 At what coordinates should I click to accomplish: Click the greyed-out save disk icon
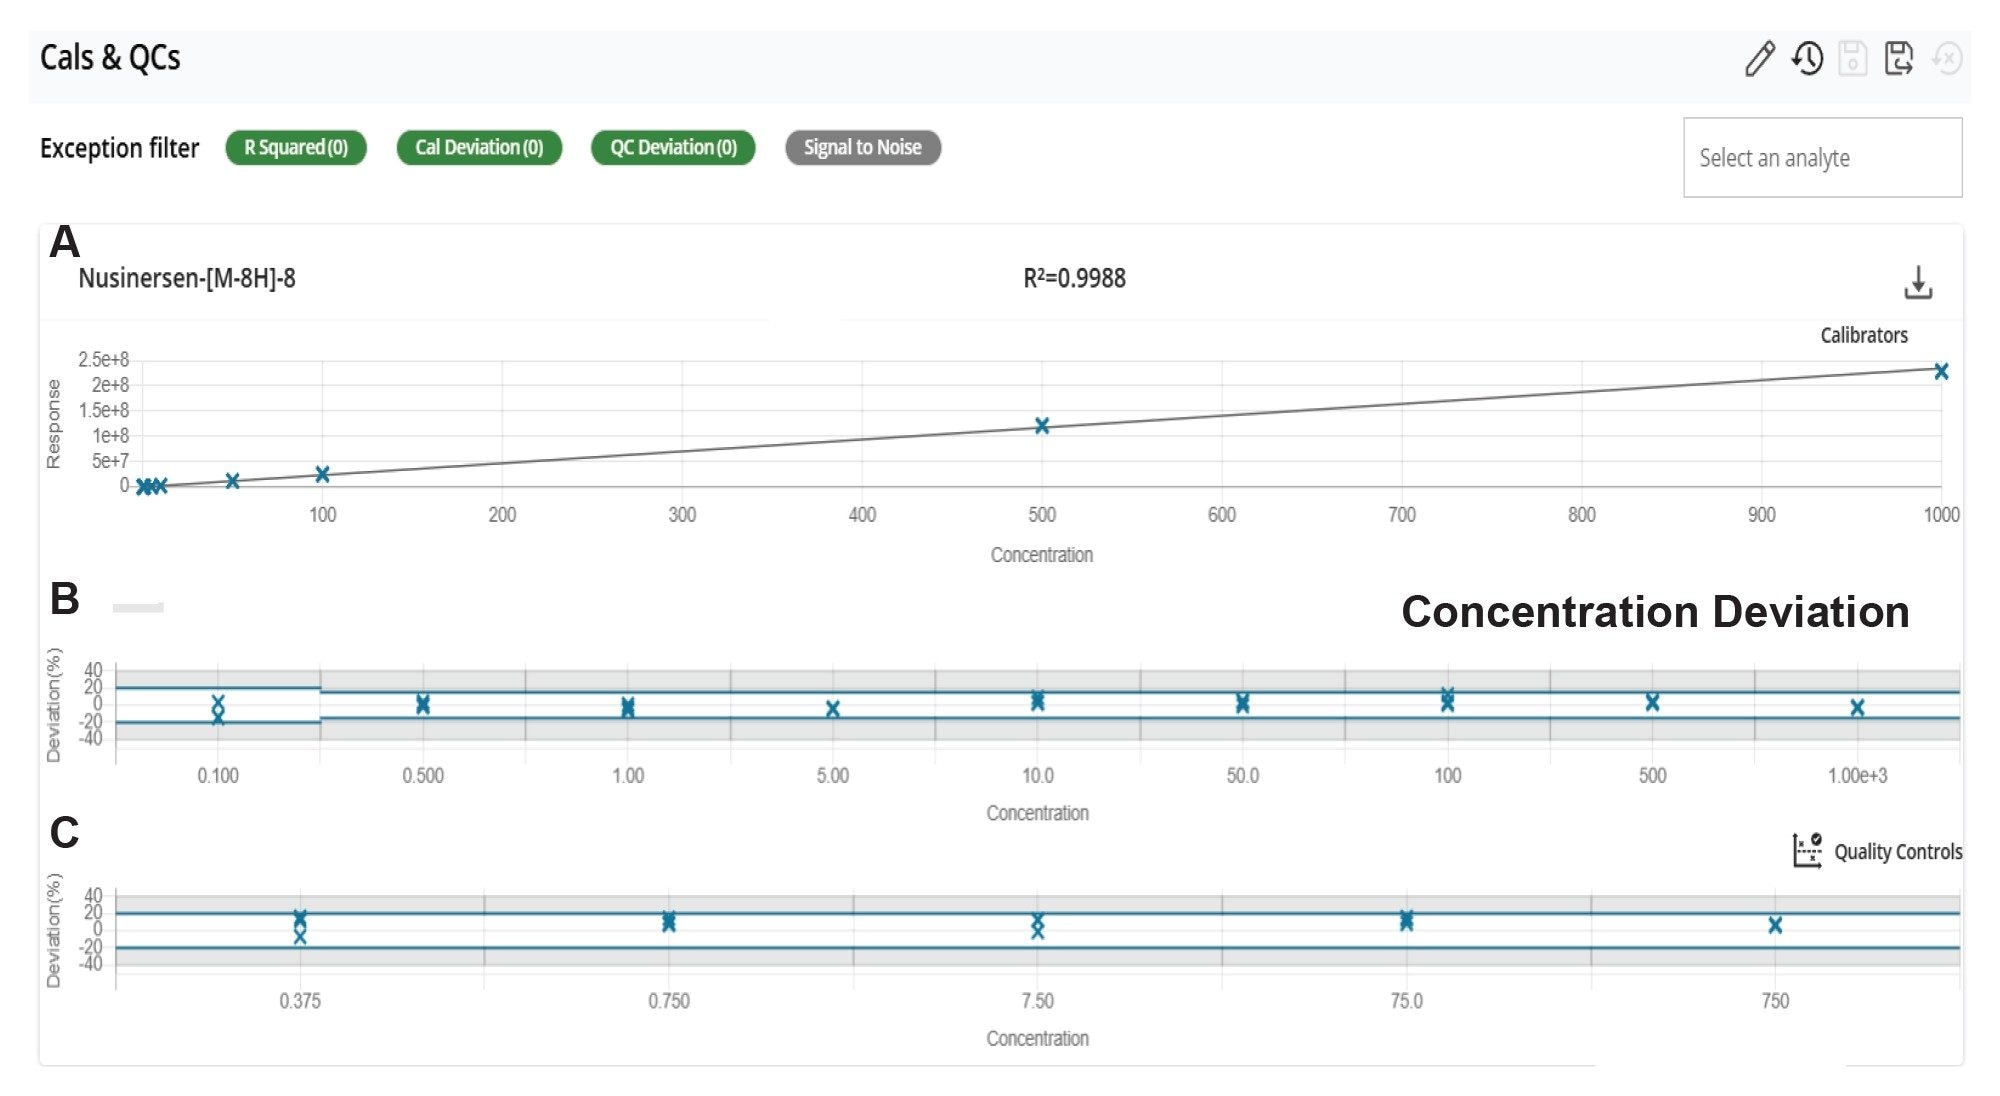(1852, 58)
